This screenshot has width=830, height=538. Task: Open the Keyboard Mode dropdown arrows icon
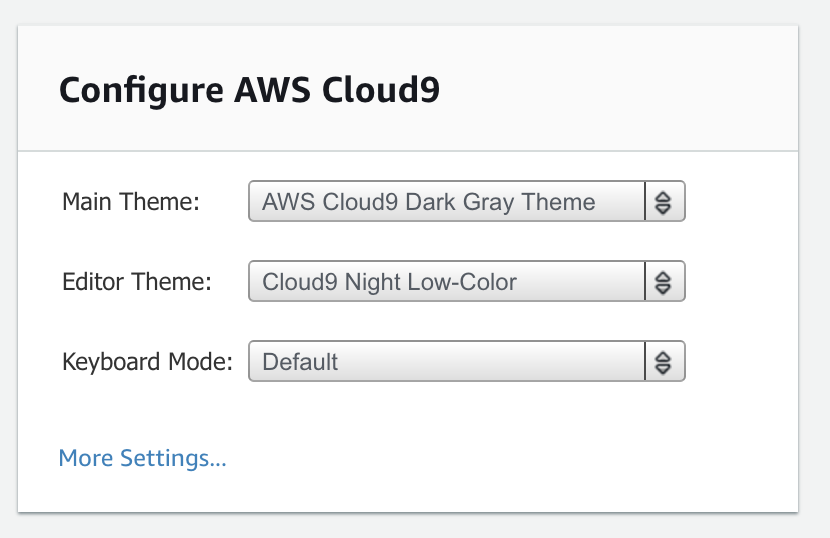coord(663,362)
